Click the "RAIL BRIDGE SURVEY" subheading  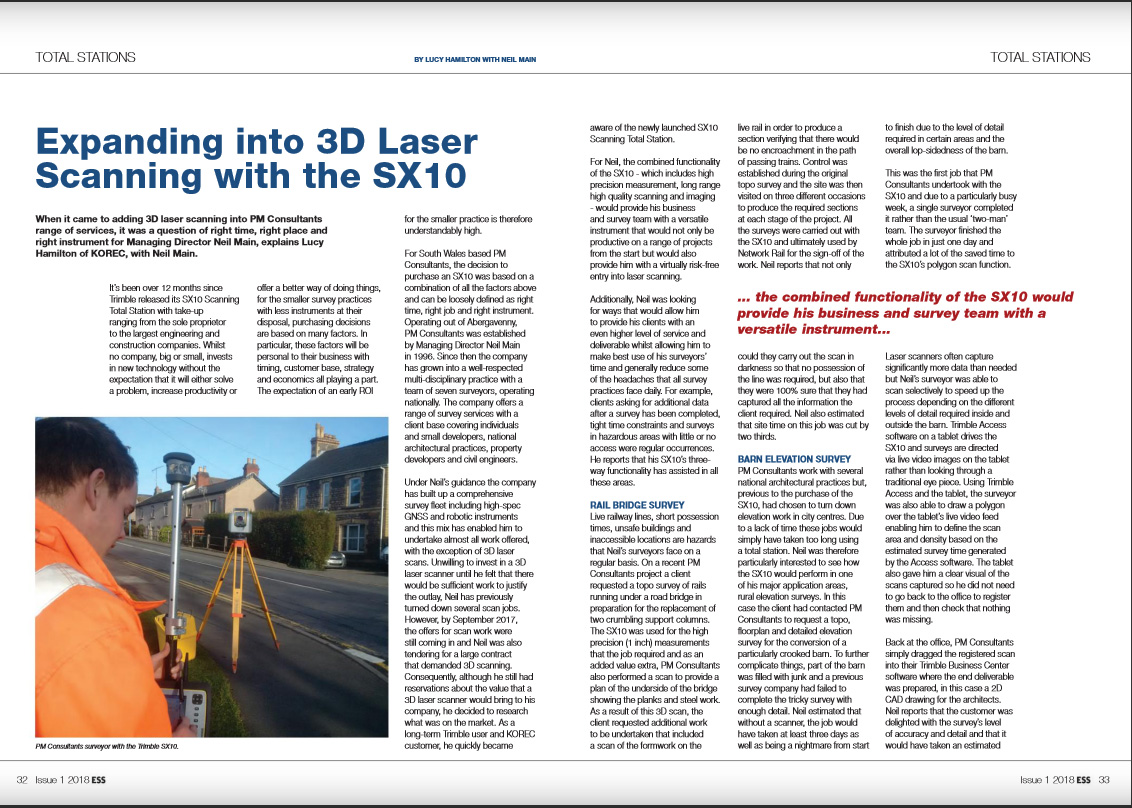[637, 505]
